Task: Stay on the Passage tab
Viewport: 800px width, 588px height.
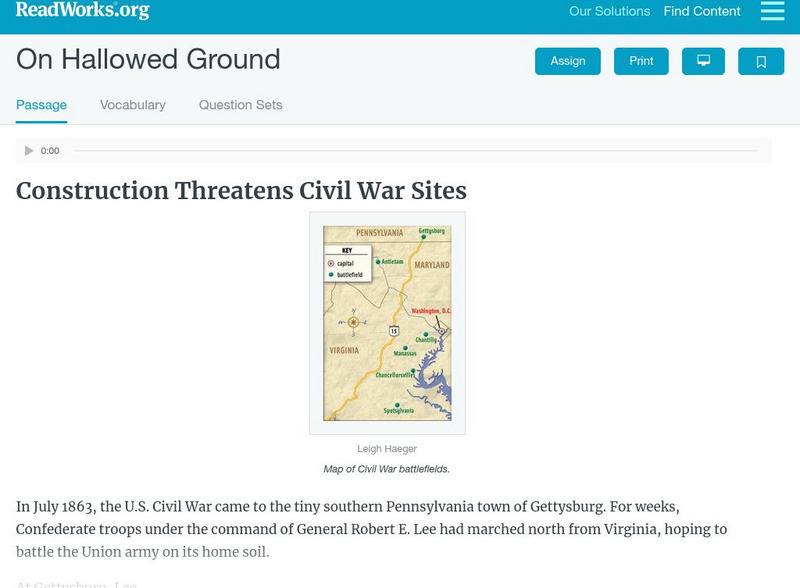Action: point(41,105)
